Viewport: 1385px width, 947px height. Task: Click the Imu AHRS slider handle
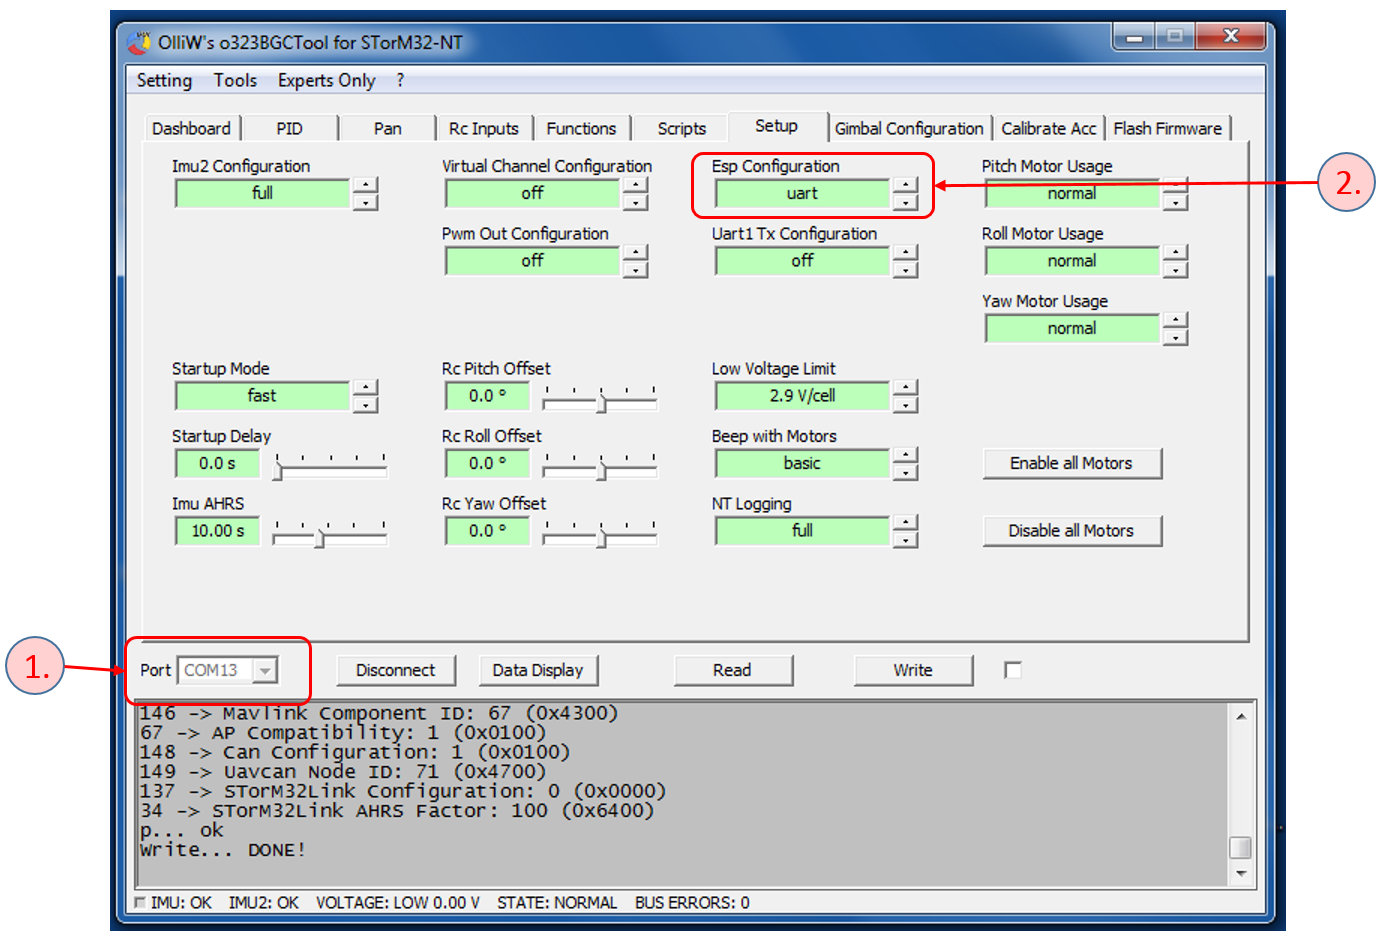pos(319,539)
